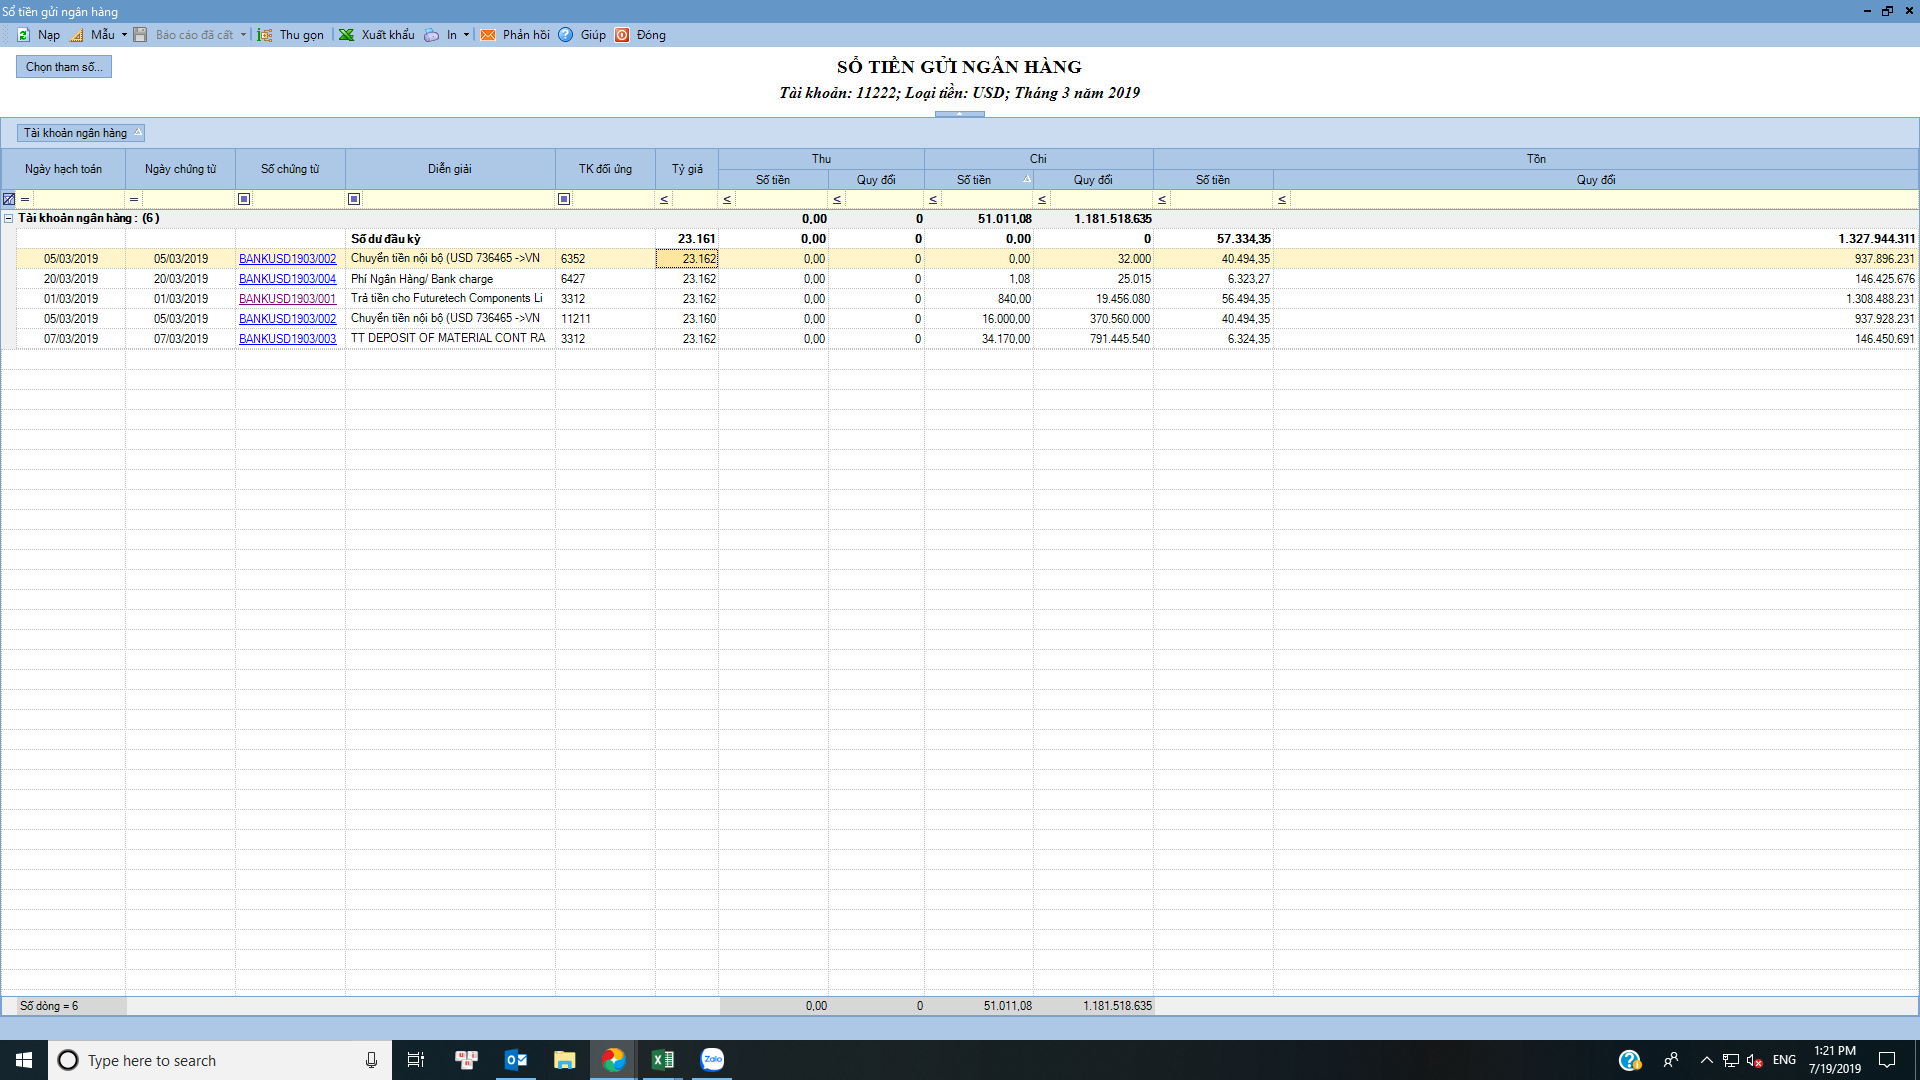Click the Đóng close report icon

[622, 35]
